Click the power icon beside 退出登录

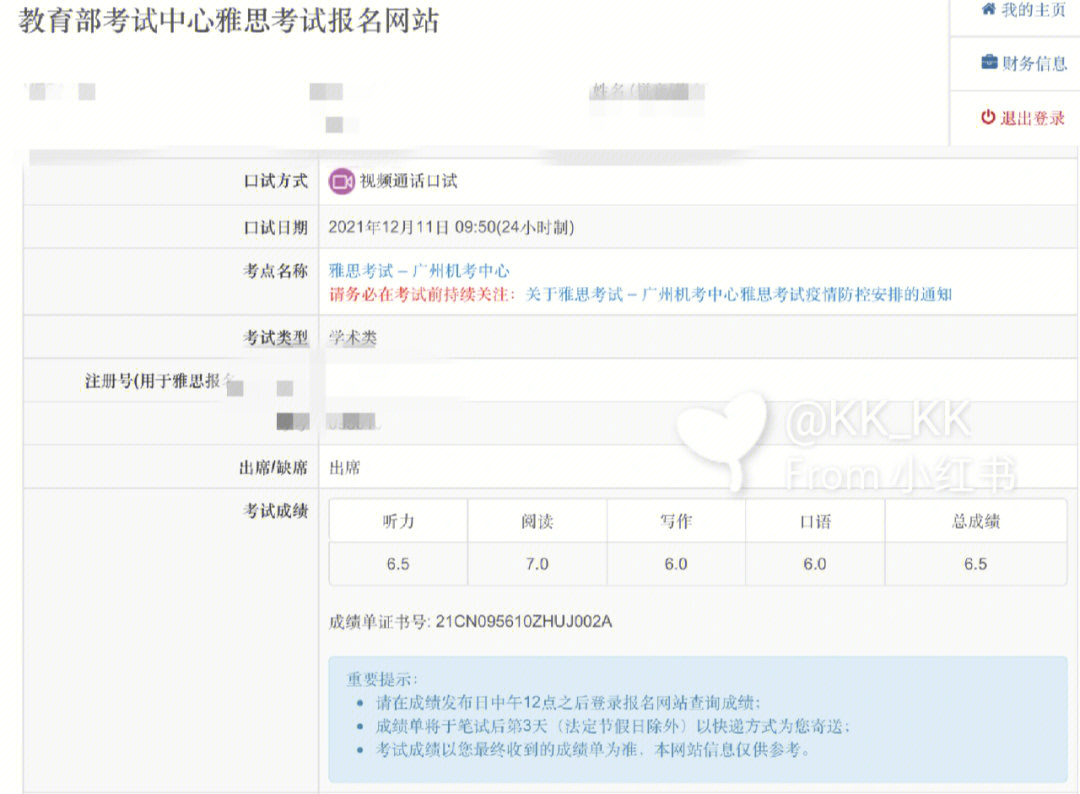(988, 117)
